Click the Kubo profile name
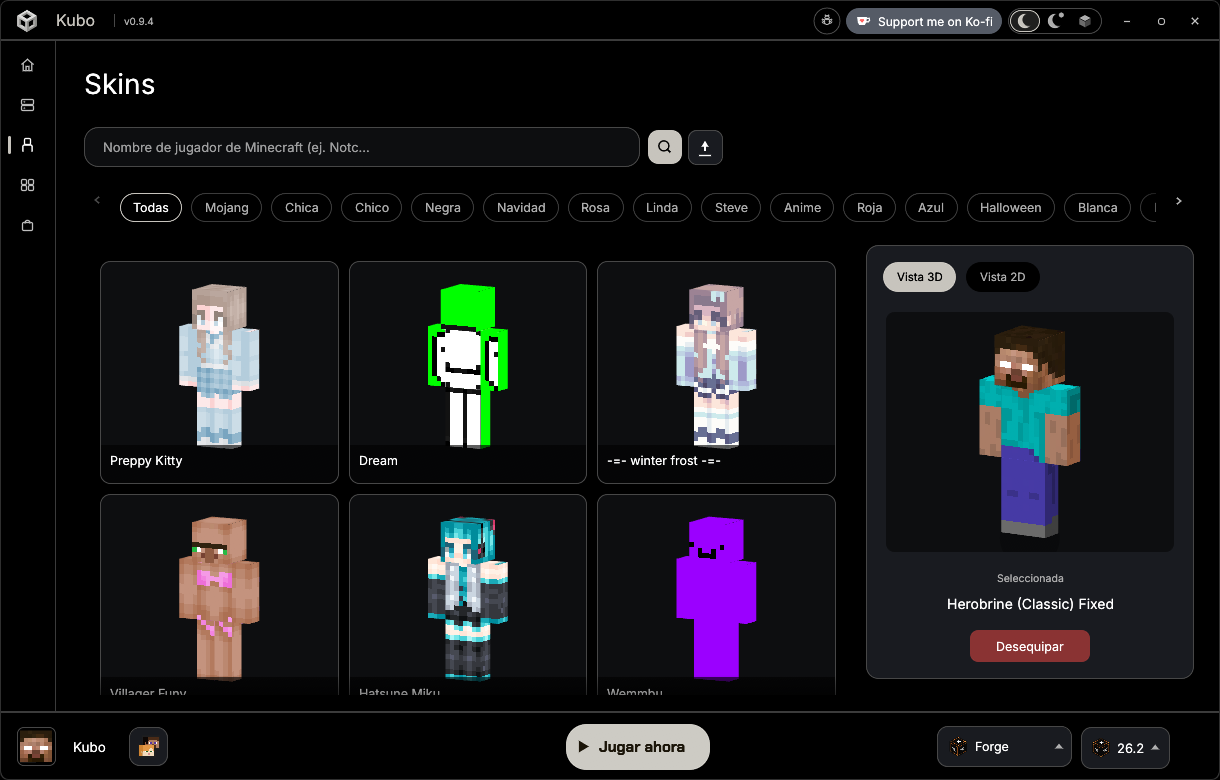This screenshot has height=780, width=1220. pyautogui.click(x=89, y=747)
